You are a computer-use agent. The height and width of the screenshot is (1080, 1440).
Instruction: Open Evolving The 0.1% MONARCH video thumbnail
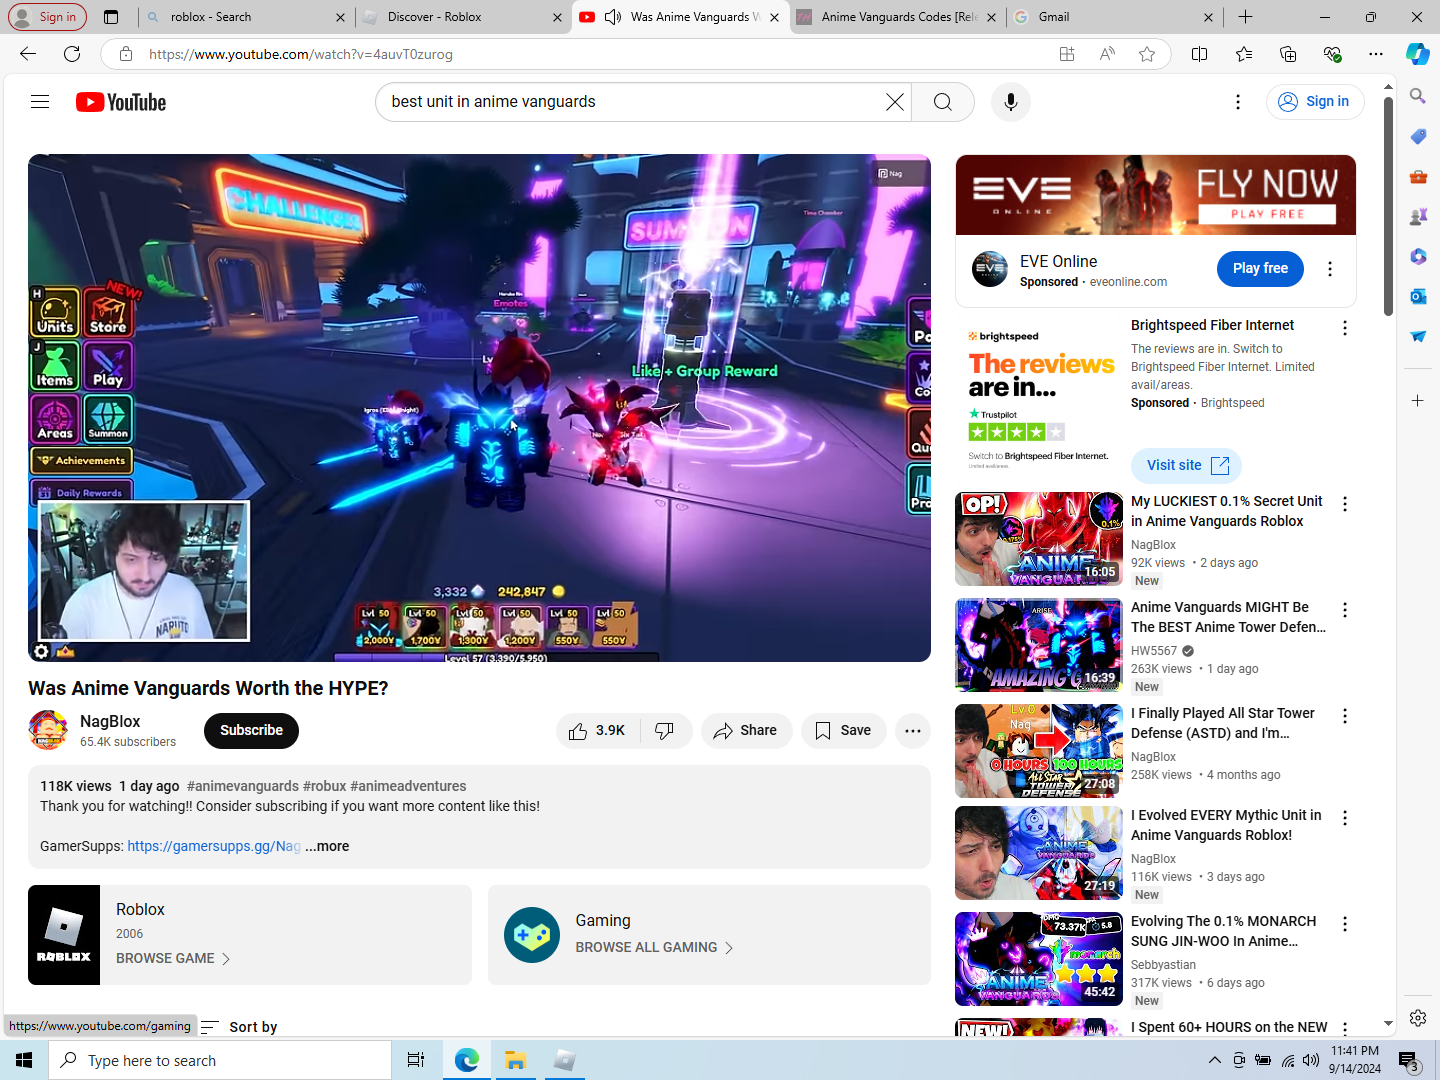(1039, 959)
